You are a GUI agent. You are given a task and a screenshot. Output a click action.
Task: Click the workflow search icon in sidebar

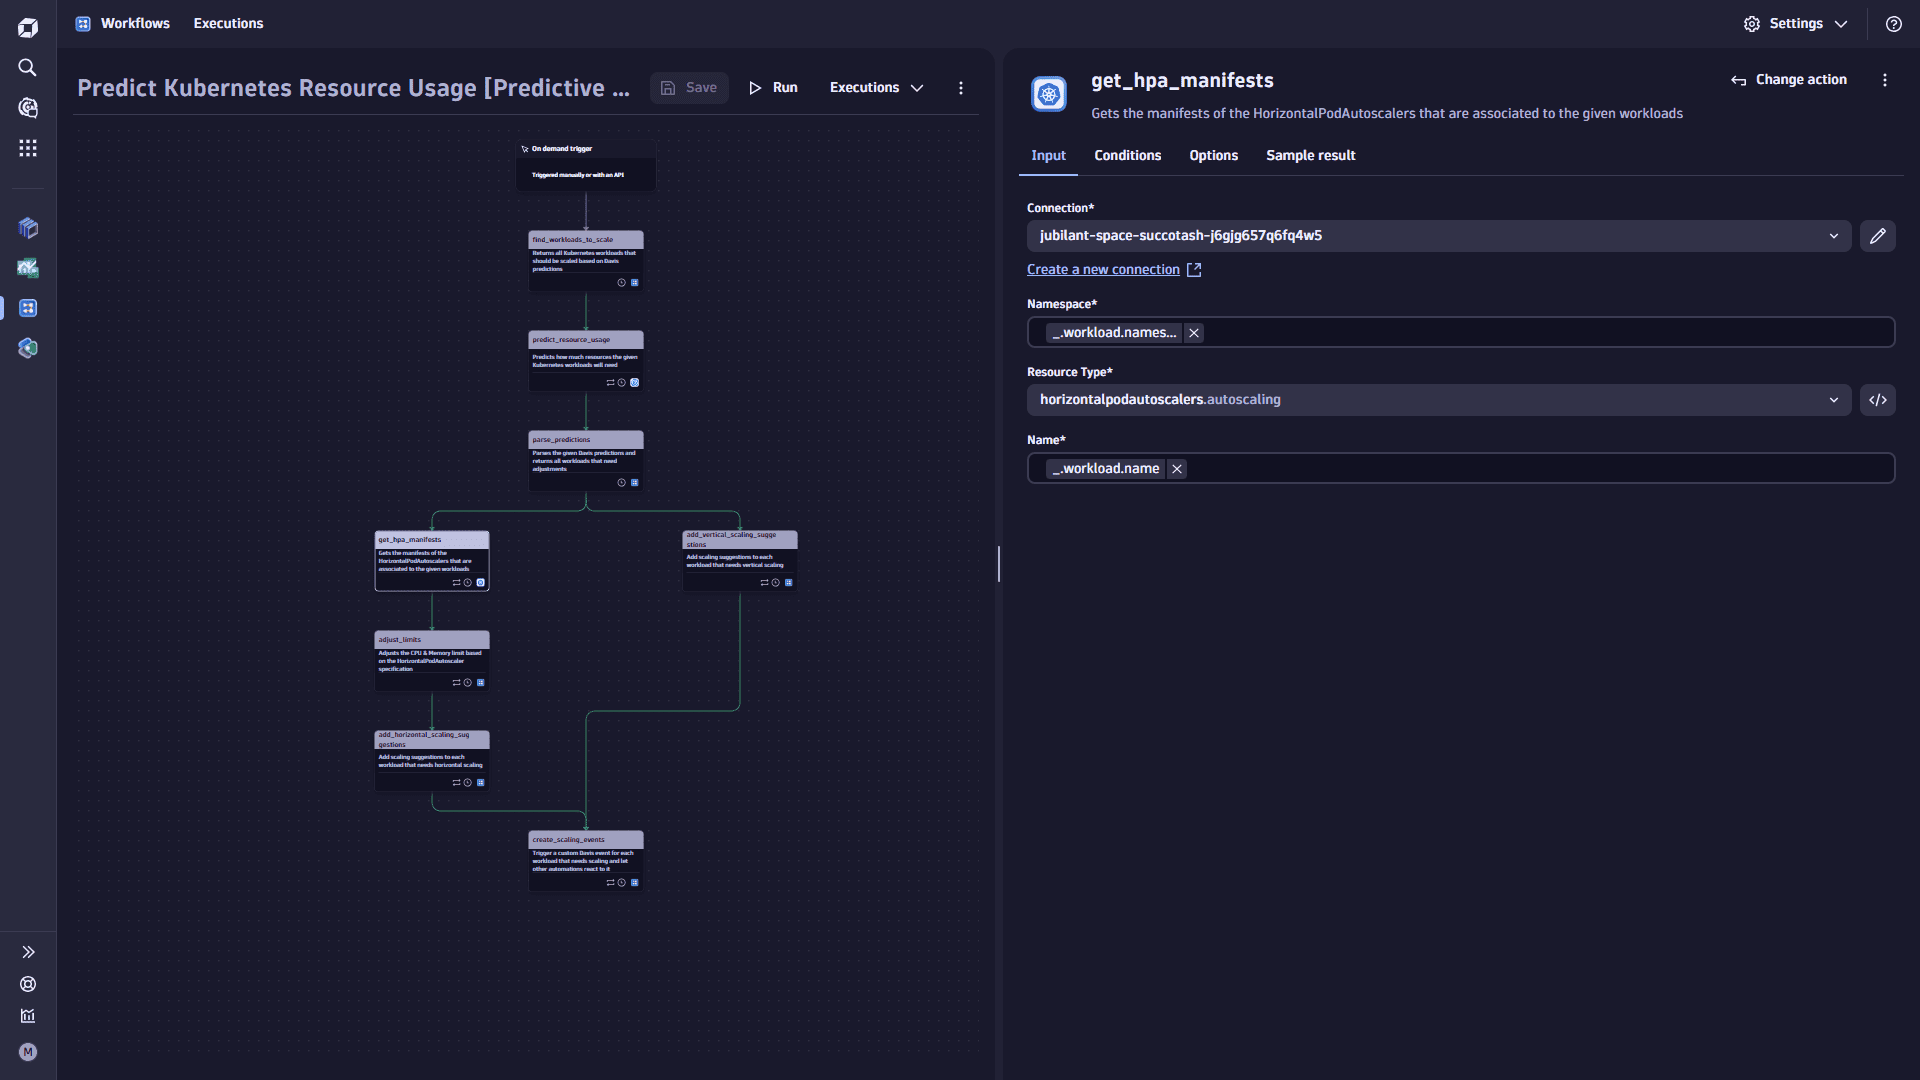pos(29,67)
